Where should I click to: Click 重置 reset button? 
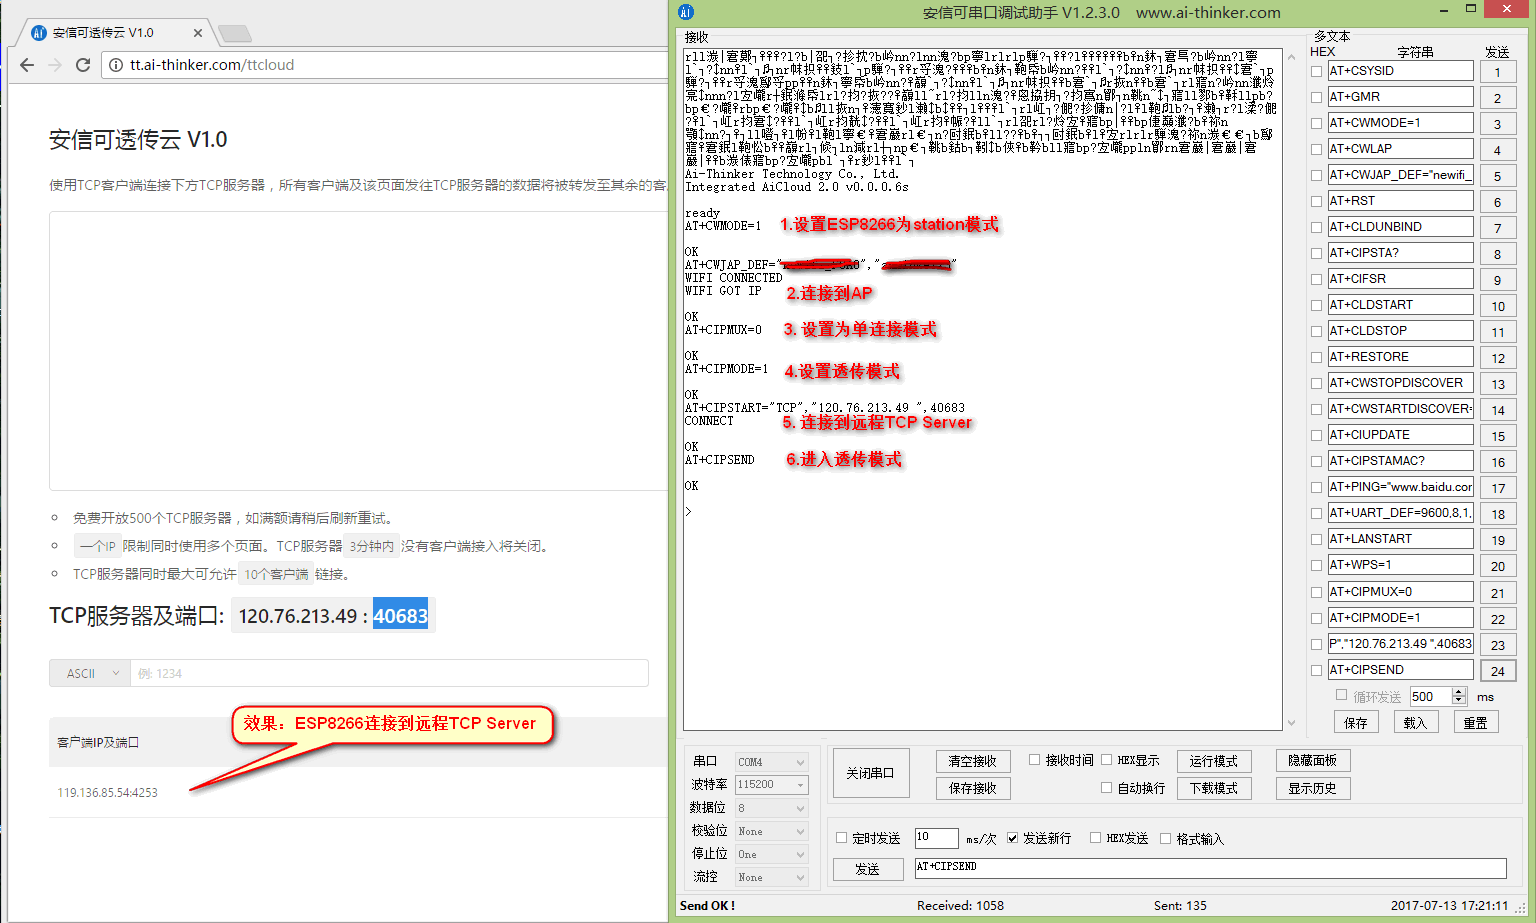[1475, 722]
